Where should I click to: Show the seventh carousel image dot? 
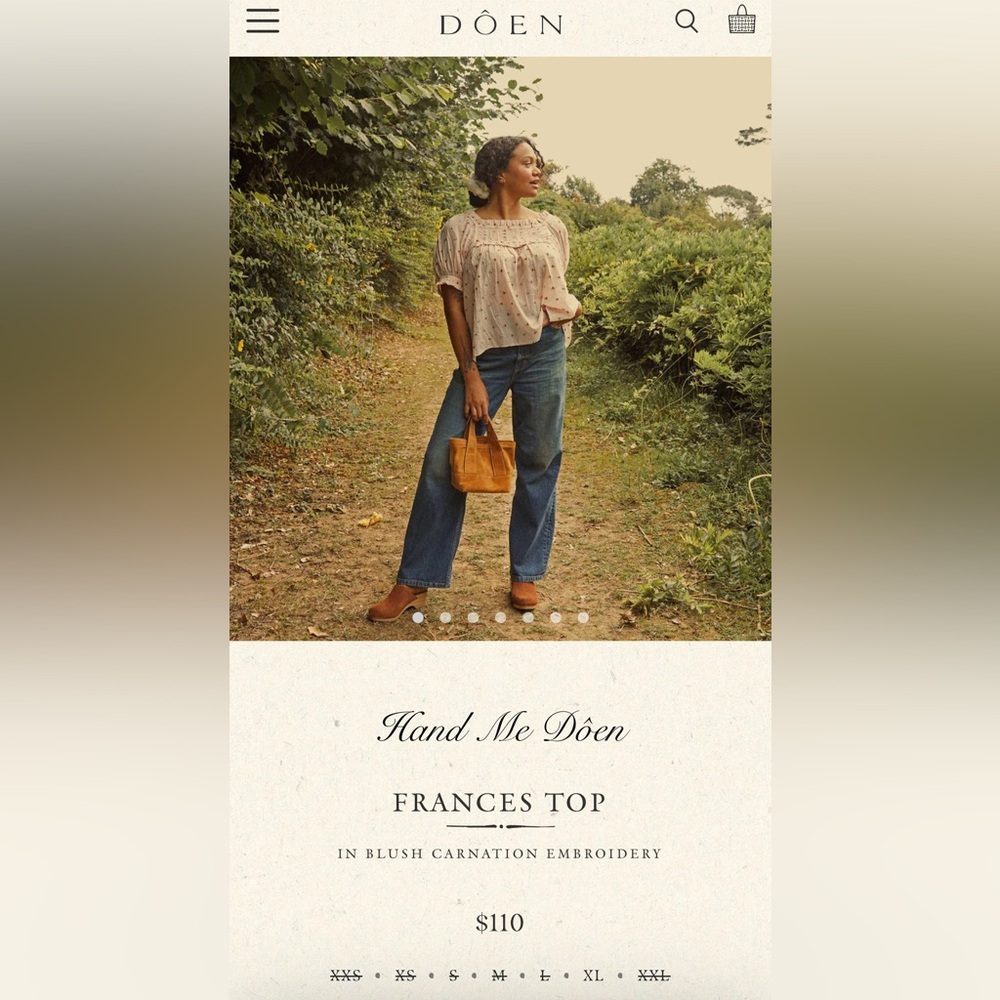coord(583,617)
